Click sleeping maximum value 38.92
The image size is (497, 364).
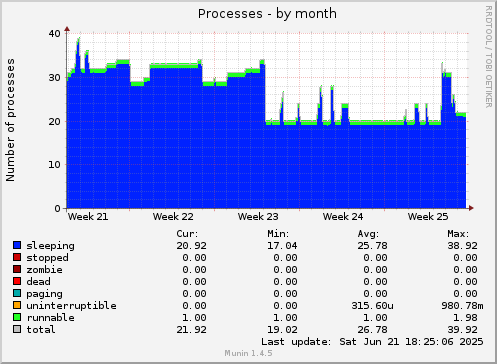(462, 246)
